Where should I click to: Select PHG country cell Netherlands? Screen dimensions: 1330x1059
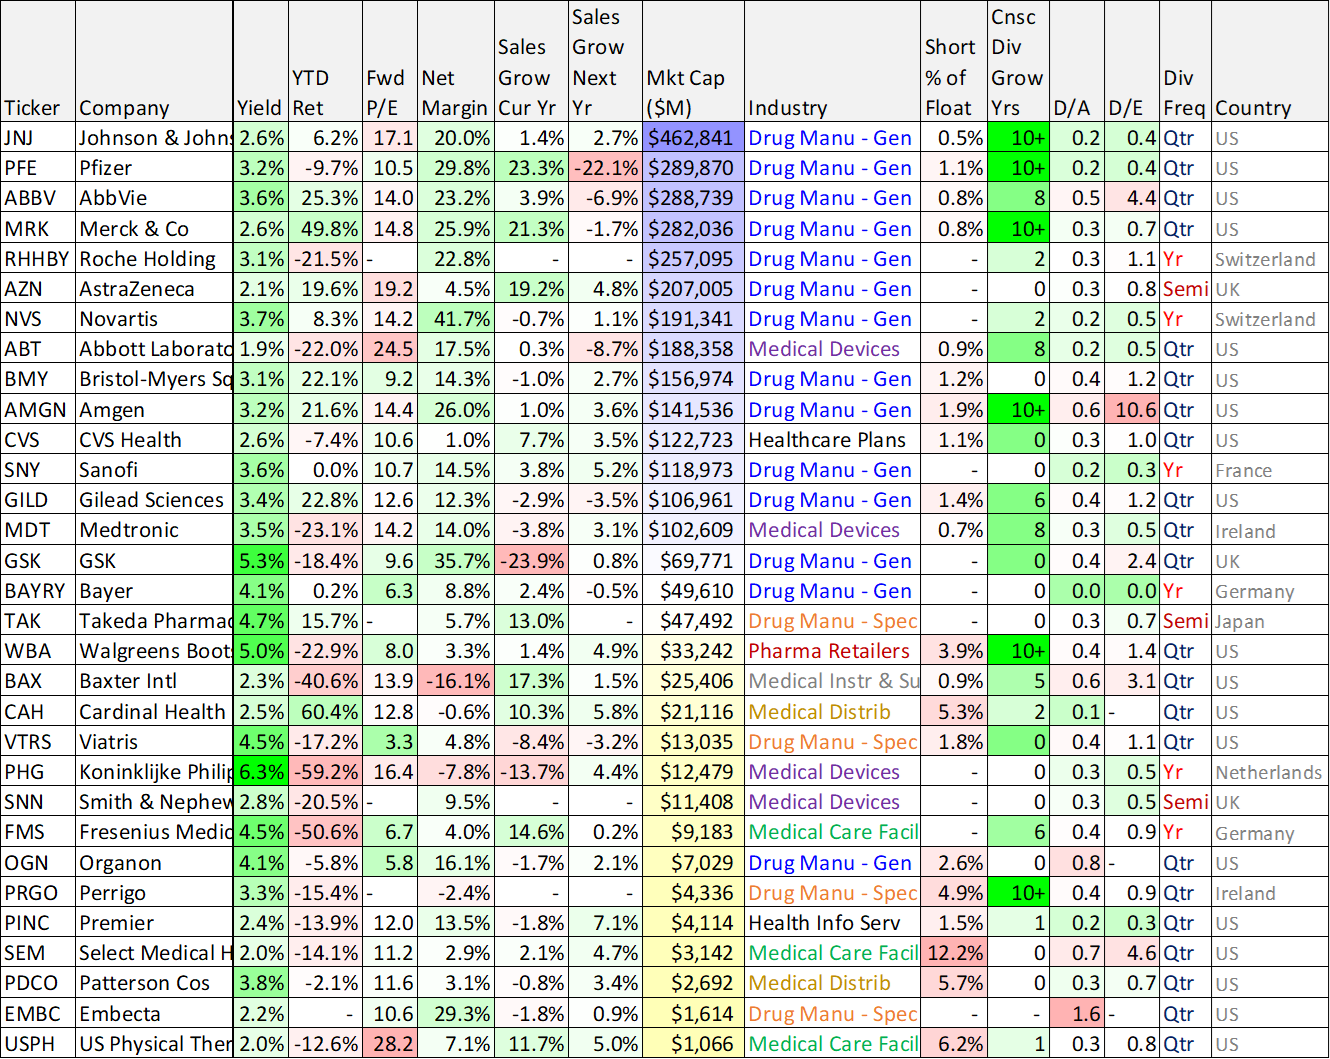click(x=1270, y=772)
